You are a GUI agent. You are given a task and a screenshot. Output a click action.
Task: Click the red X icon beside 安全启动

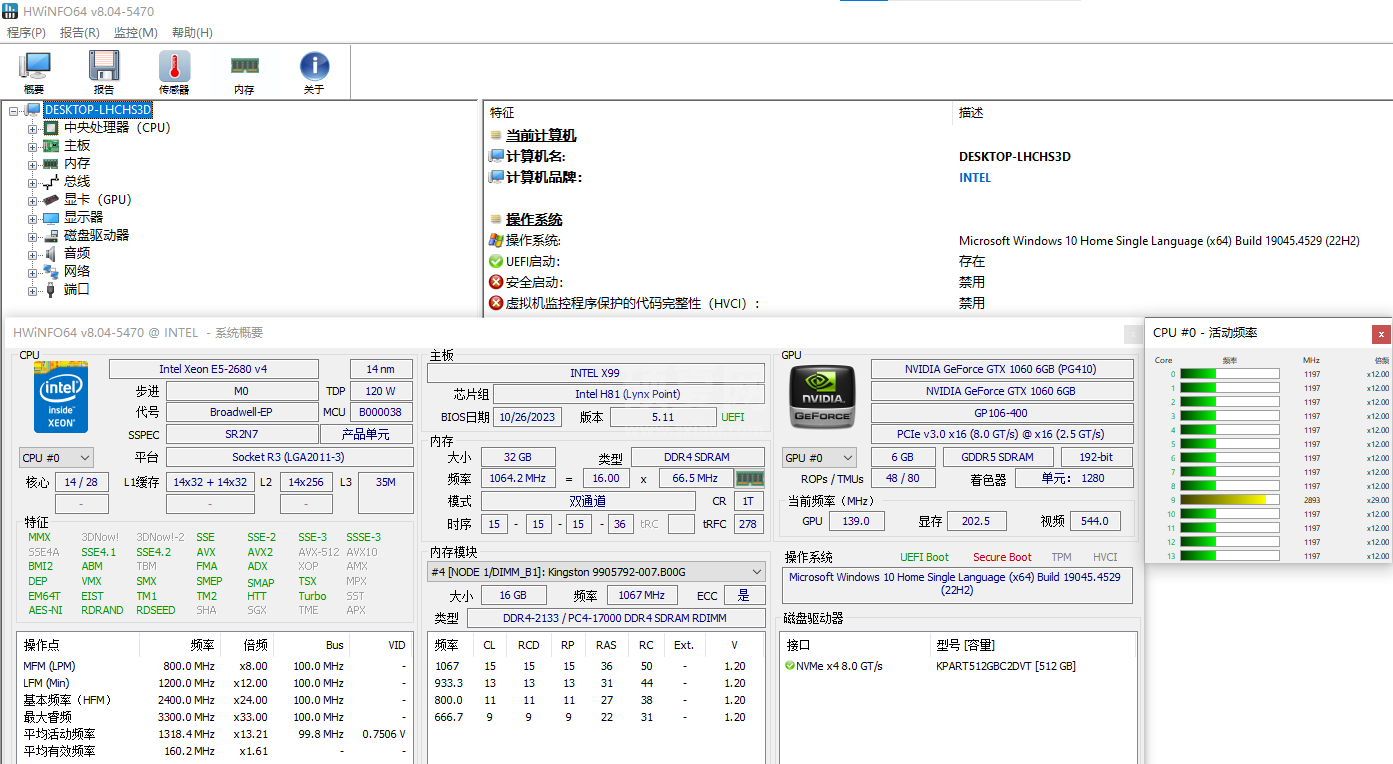pyautogui.click(x=496, y=282)
